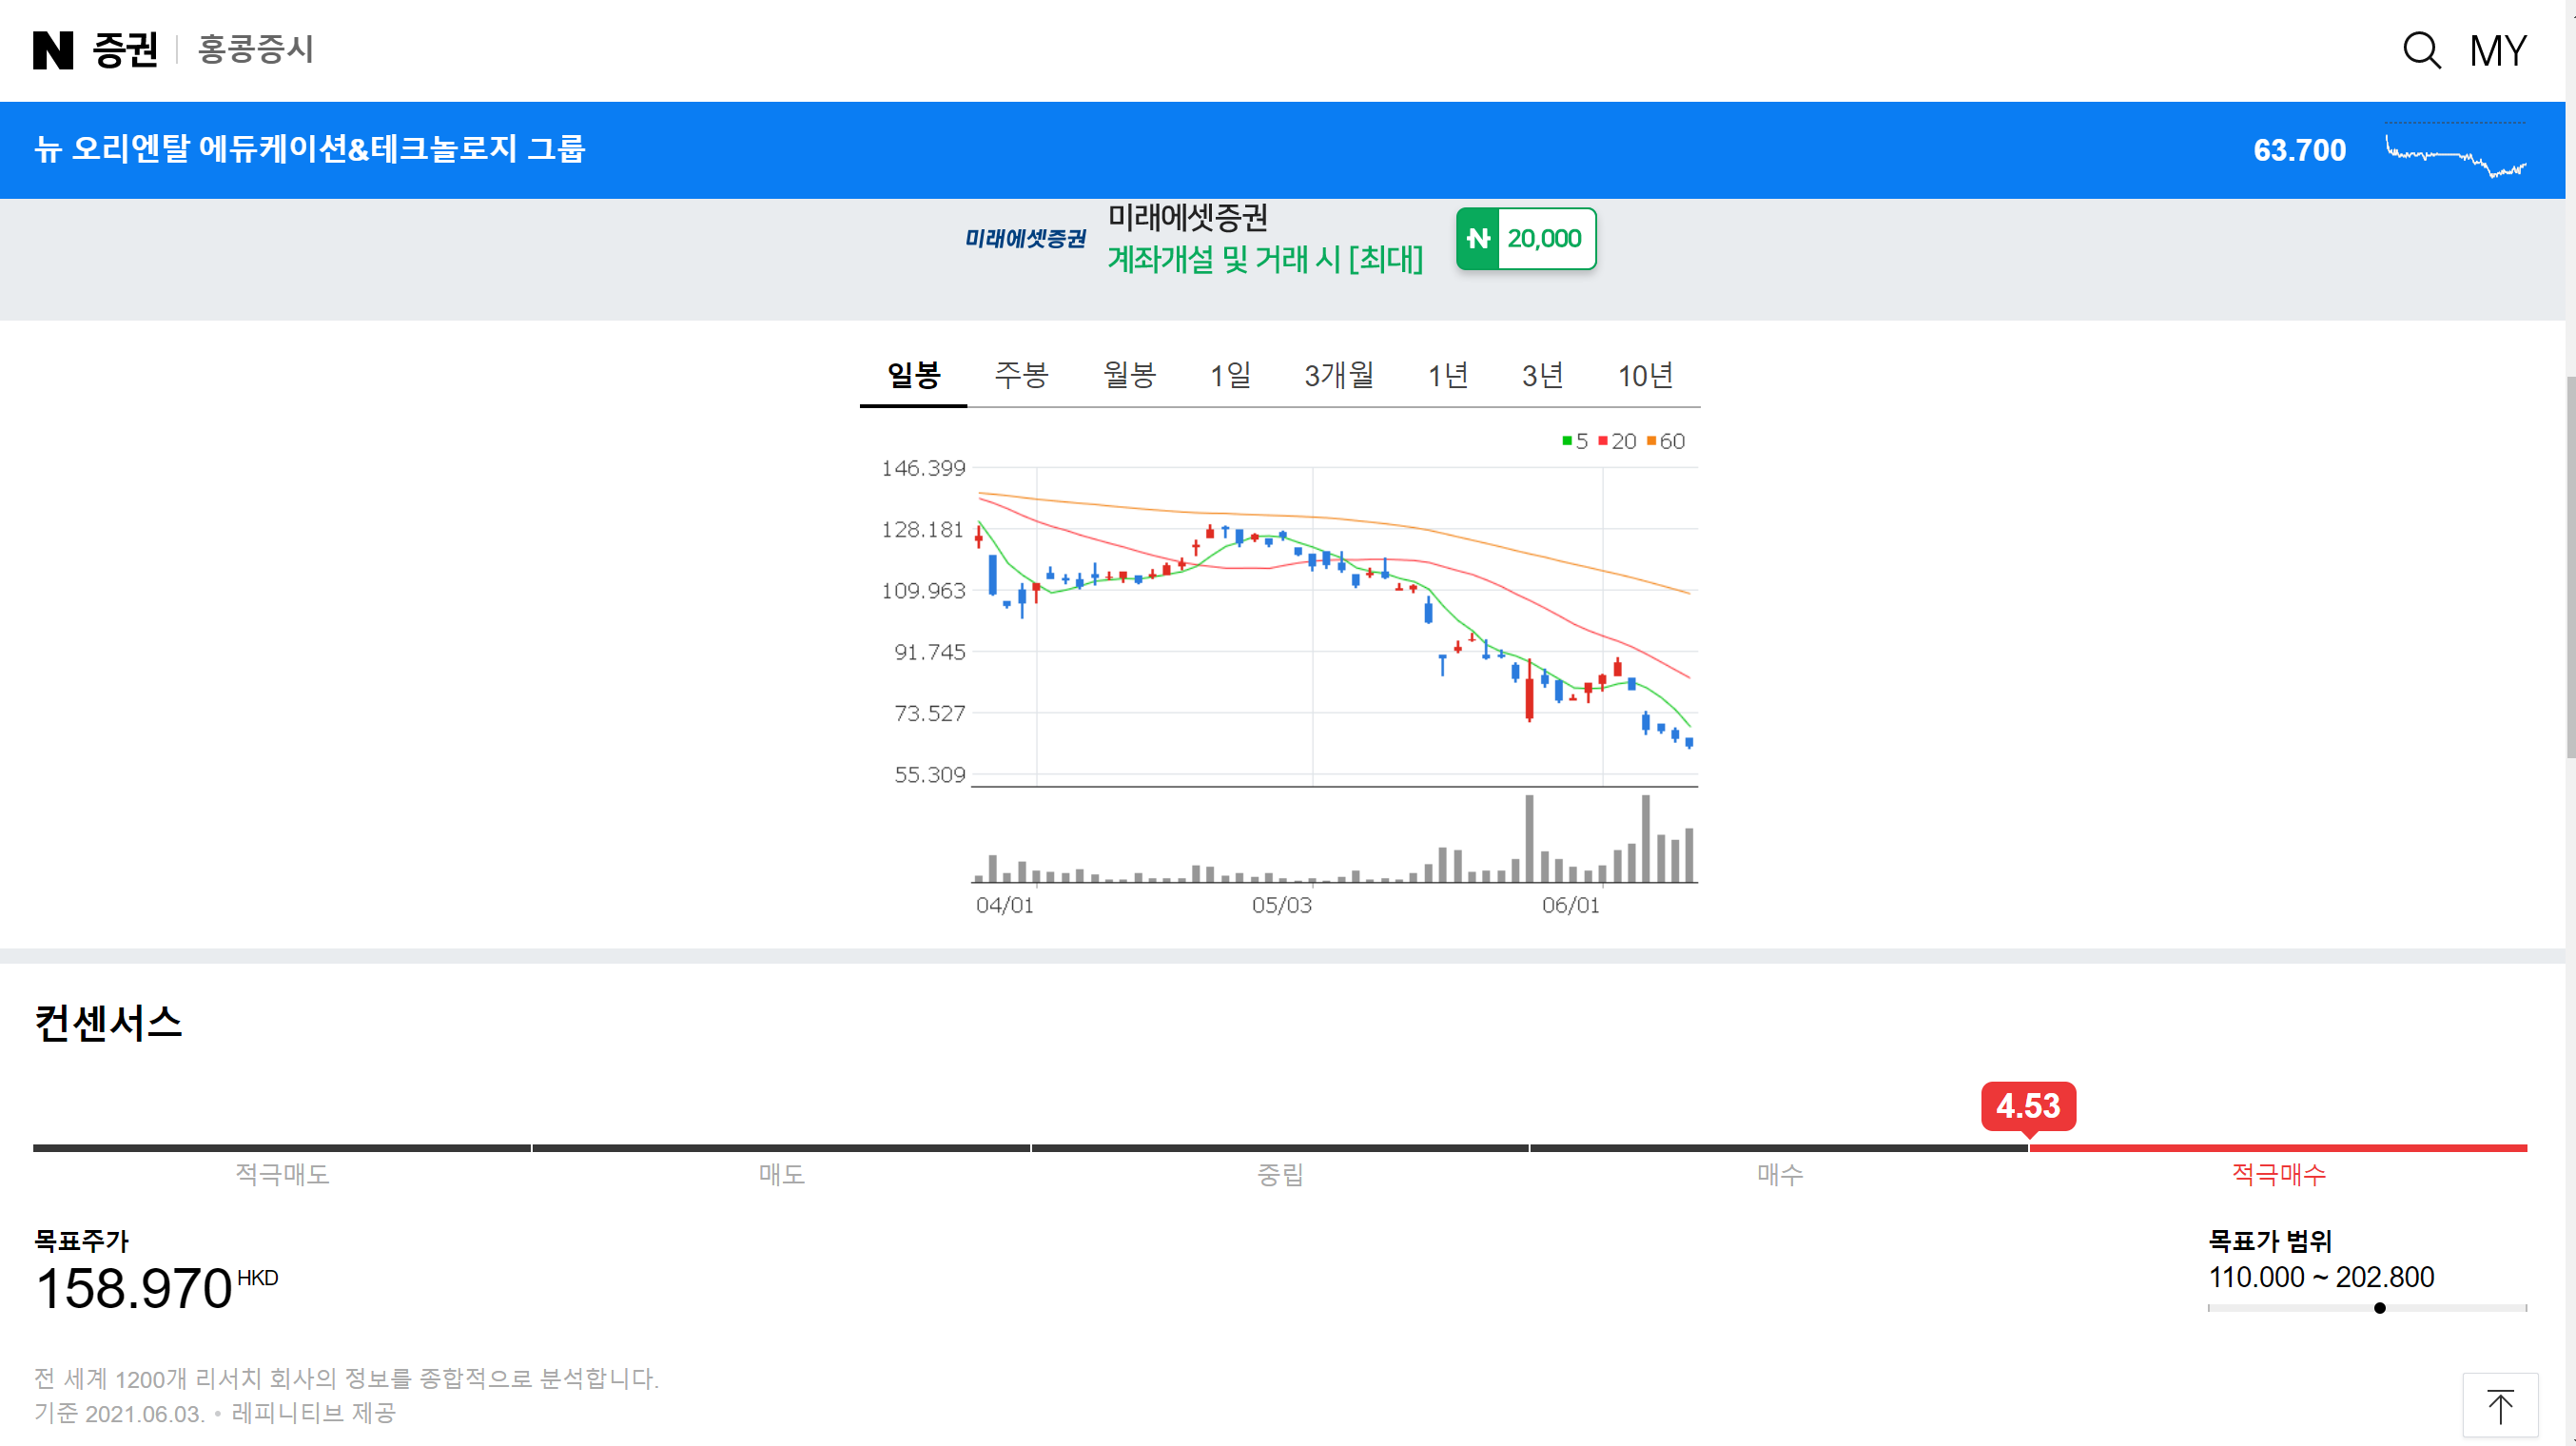The width and height of the screenshot is (2576, 1446).
Task: Click the 05/03 date label
Action: tap(1281, 906)
